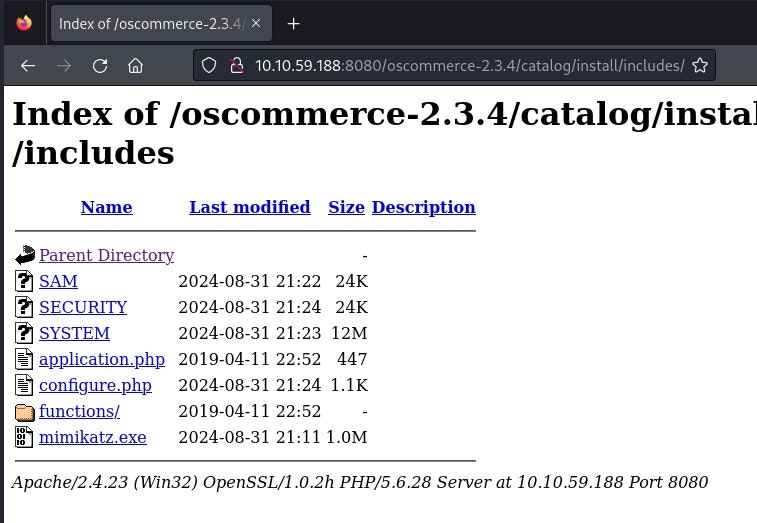The height and width of the screenshot is (523, 757).
Task: Show the insecure connection padlock info
Action: pos(236,66)
